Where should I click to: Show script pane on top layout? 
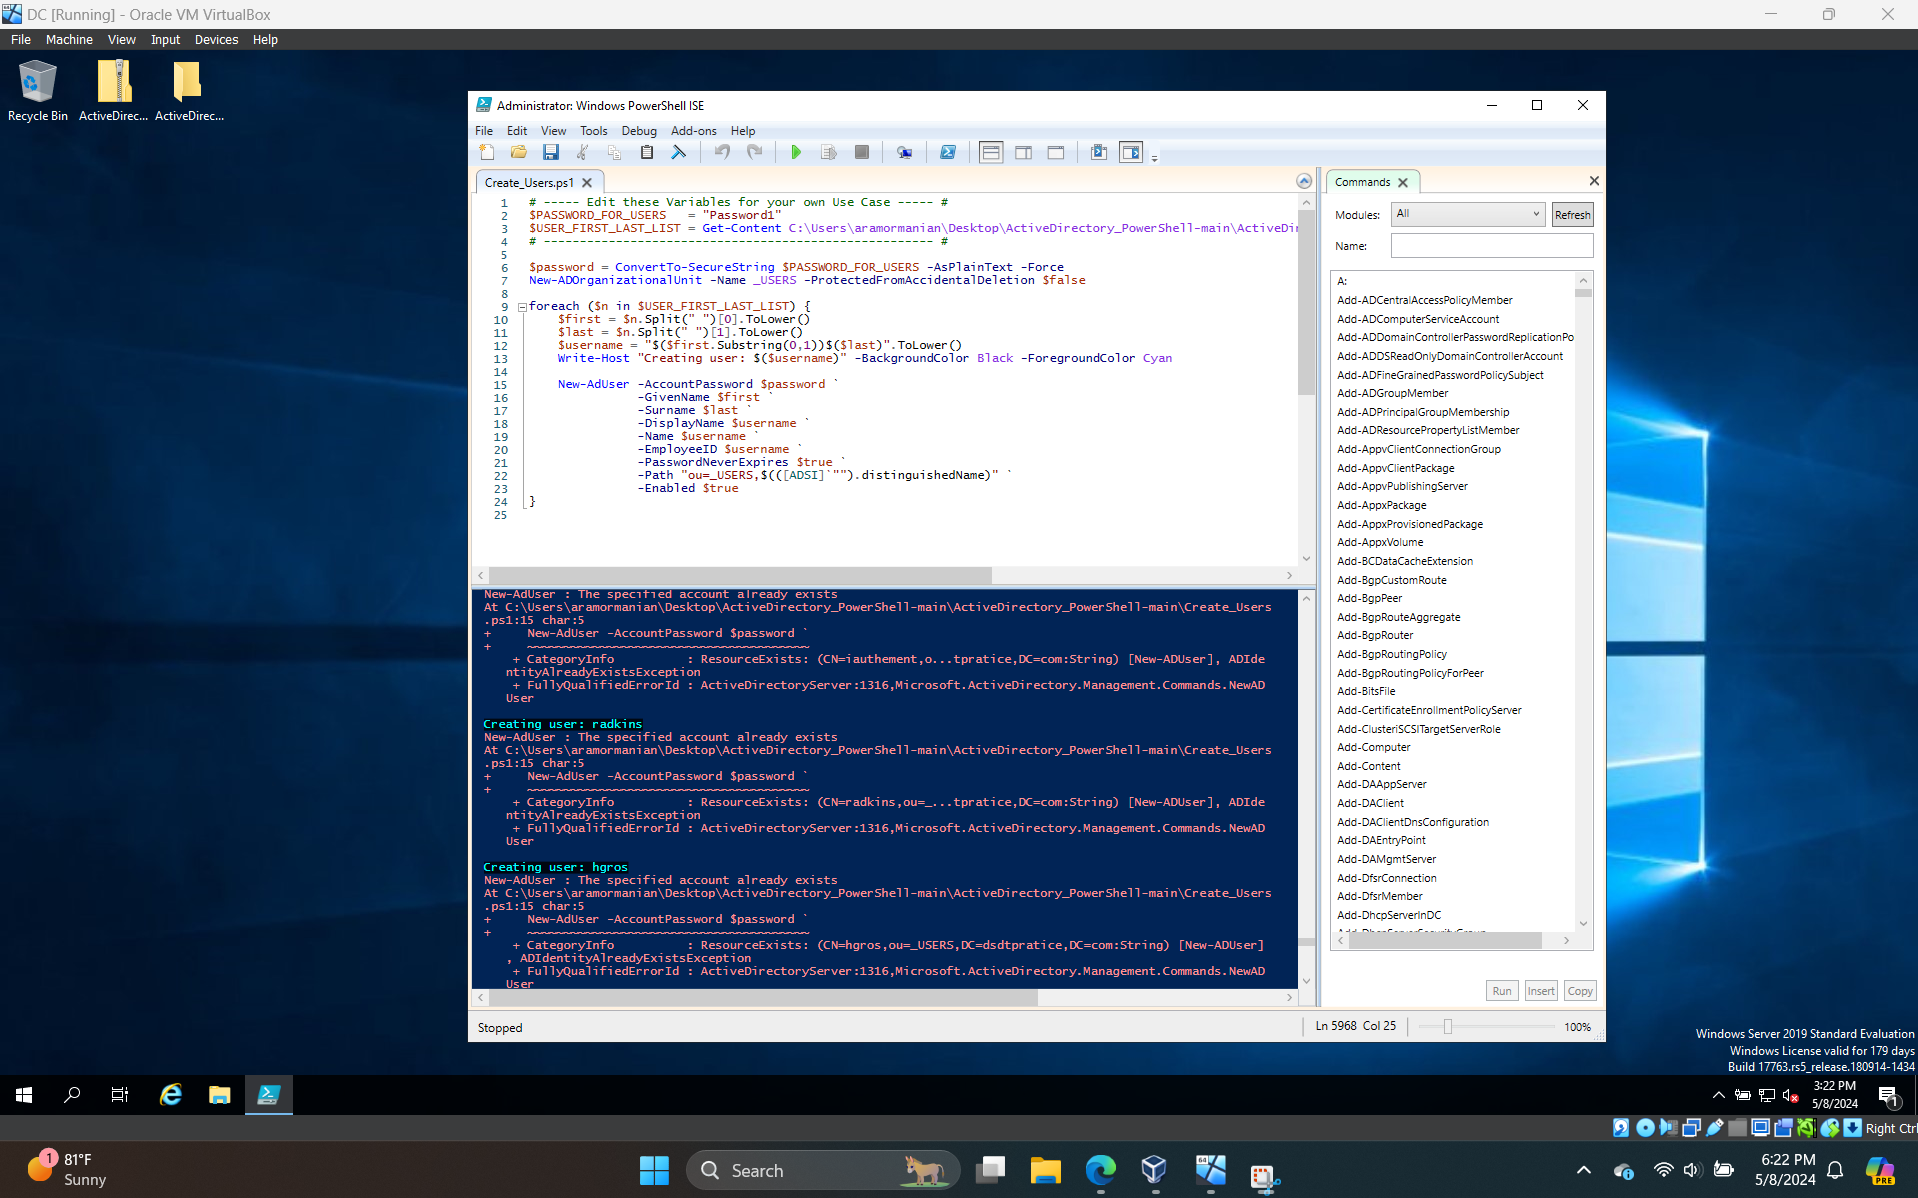click(991, 152)
